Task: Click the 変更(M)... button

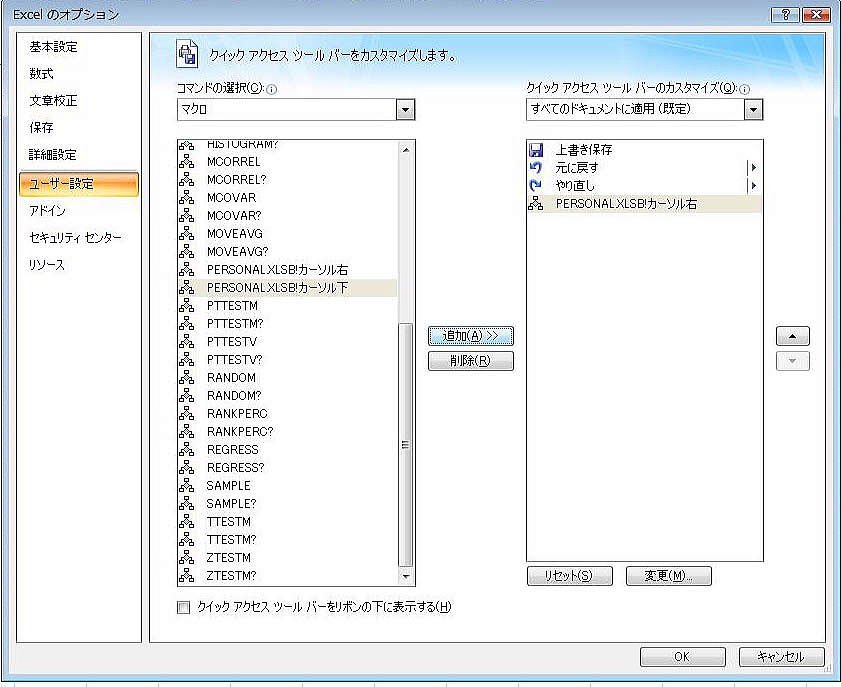Action: pyautogui.click(x=668, y=576)
